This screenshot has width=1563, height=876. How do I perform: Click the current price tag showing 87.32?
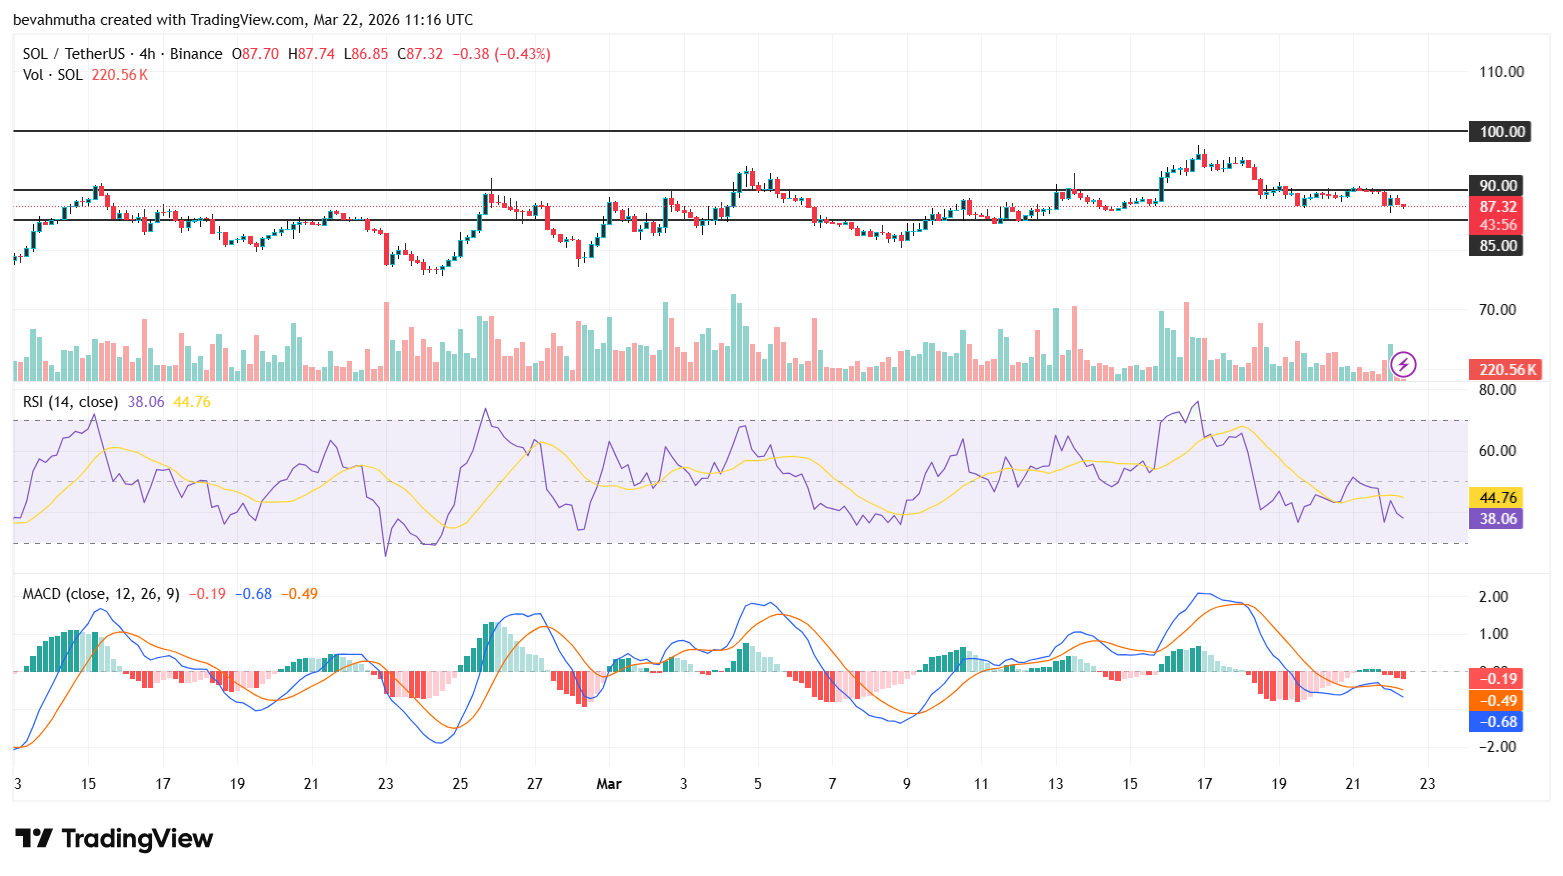click(1496, 206)
